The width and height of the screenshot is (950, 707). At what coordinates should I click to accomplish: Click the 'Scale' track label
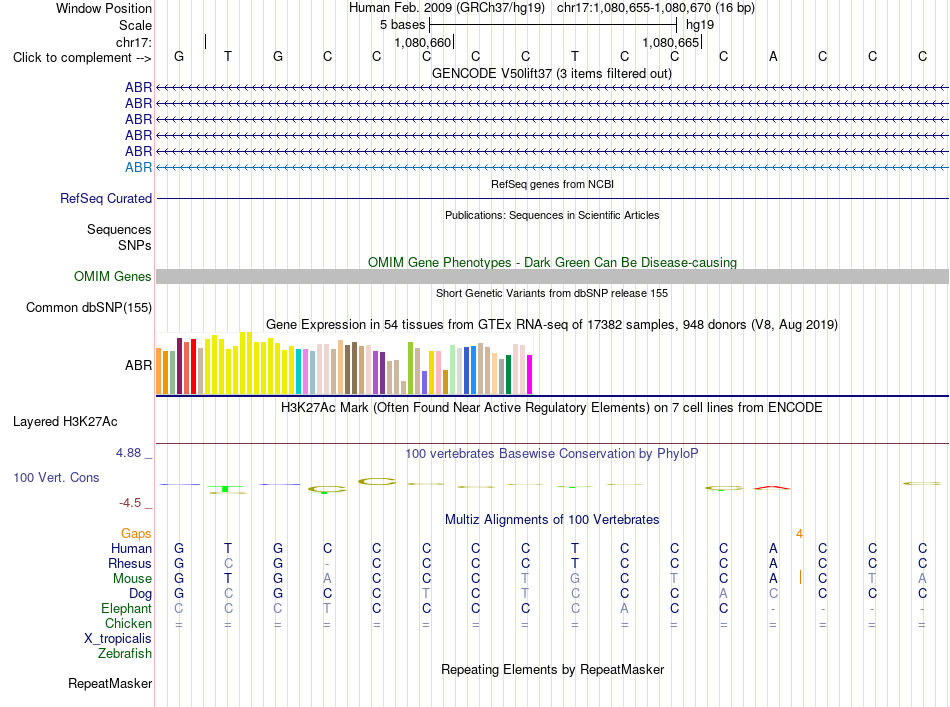coord(135,25)
